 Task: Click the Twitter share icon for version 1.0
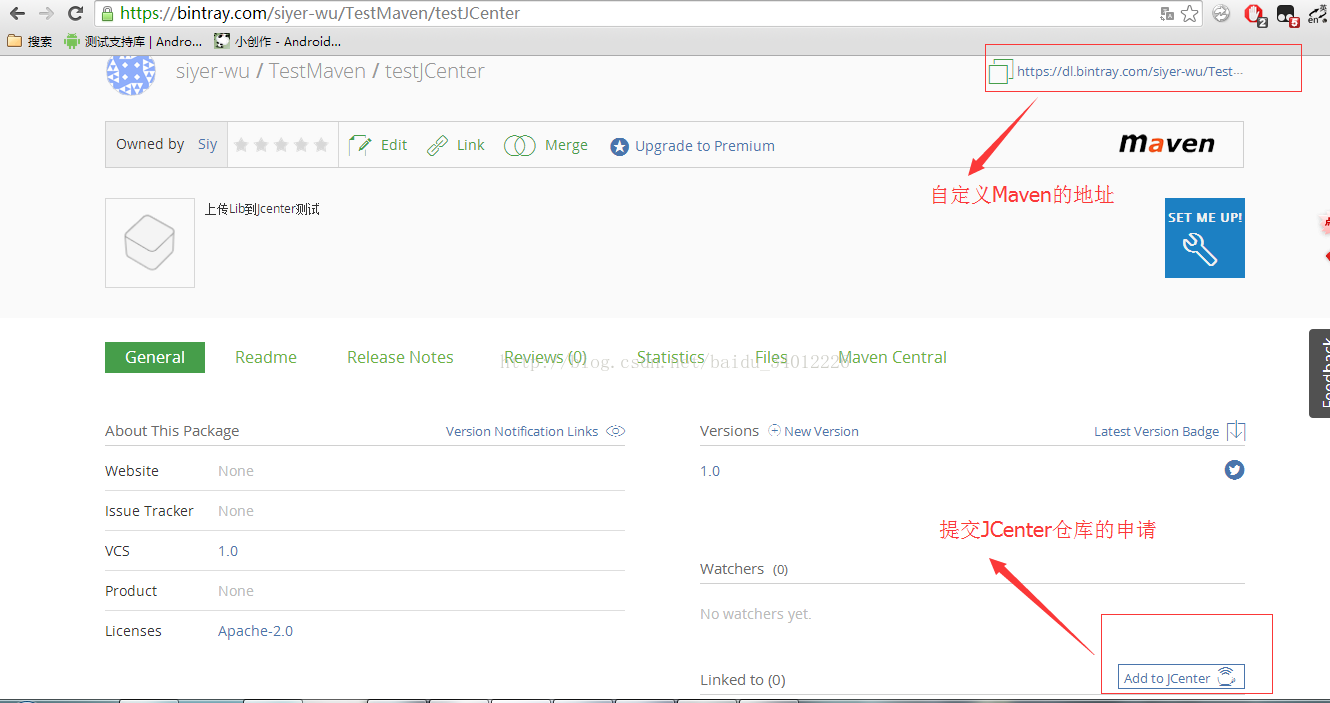1235,469
